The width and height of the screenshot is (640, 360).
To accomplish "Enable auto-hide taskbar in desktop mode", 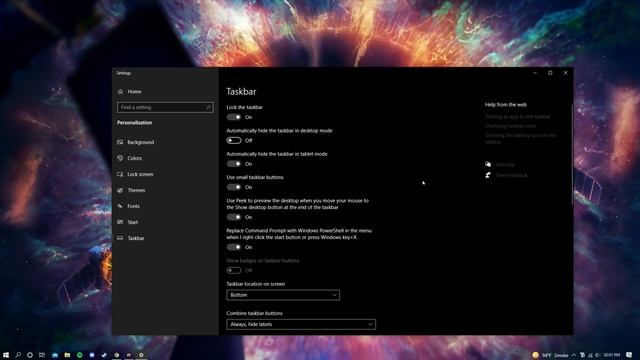I will (x=234, y=140).
